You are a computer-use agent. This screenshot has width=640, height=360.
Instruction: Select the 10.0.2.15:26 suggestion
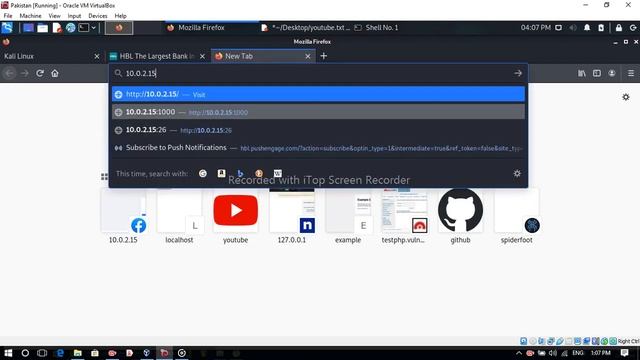click(318, 130)
